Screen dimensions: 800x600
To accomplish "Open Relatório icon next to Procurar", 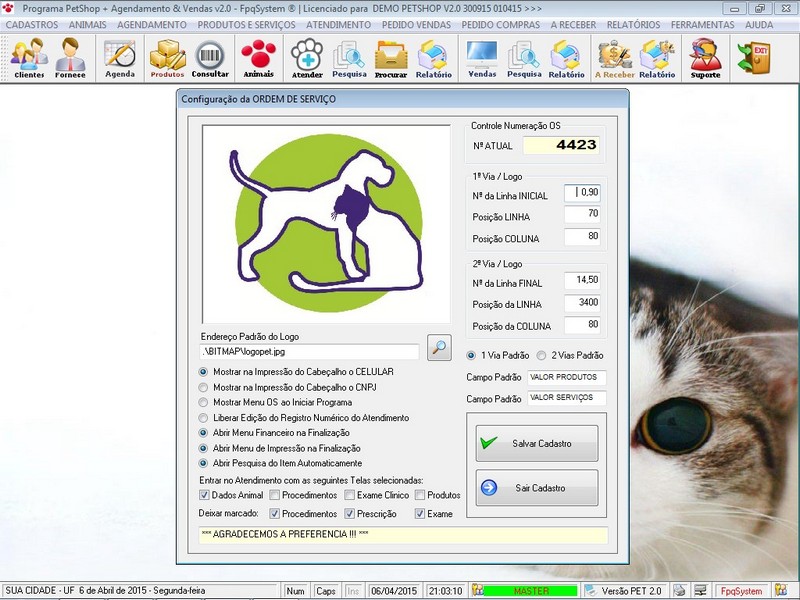I will coord(433,58).
